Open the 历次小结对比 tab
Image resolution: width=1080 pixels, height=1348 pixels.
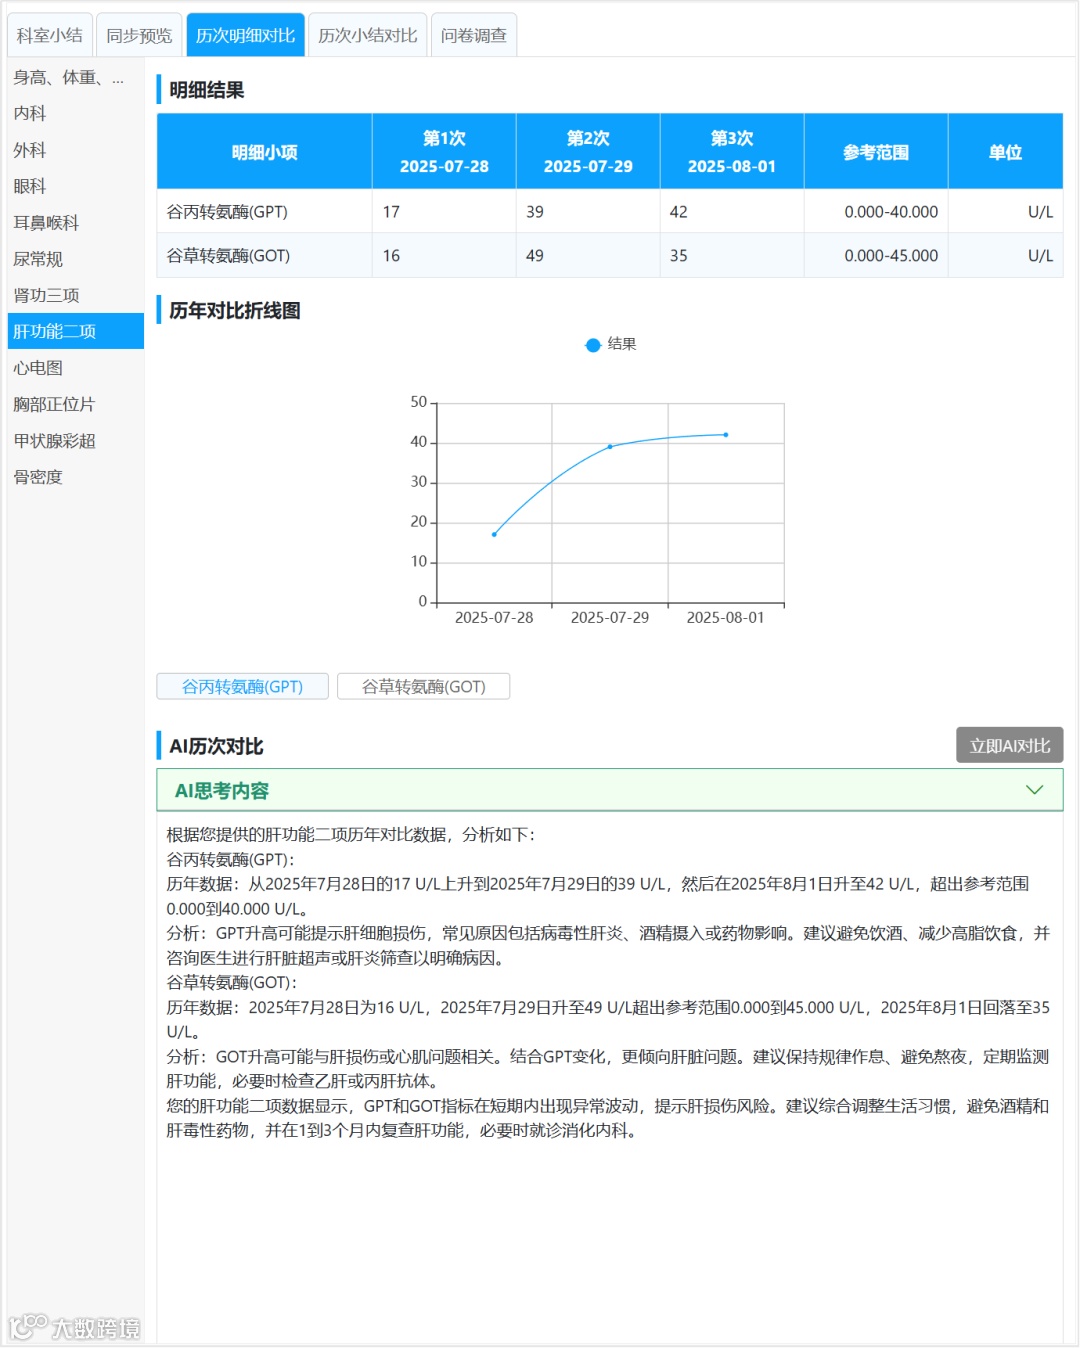(x=368, y=35)
